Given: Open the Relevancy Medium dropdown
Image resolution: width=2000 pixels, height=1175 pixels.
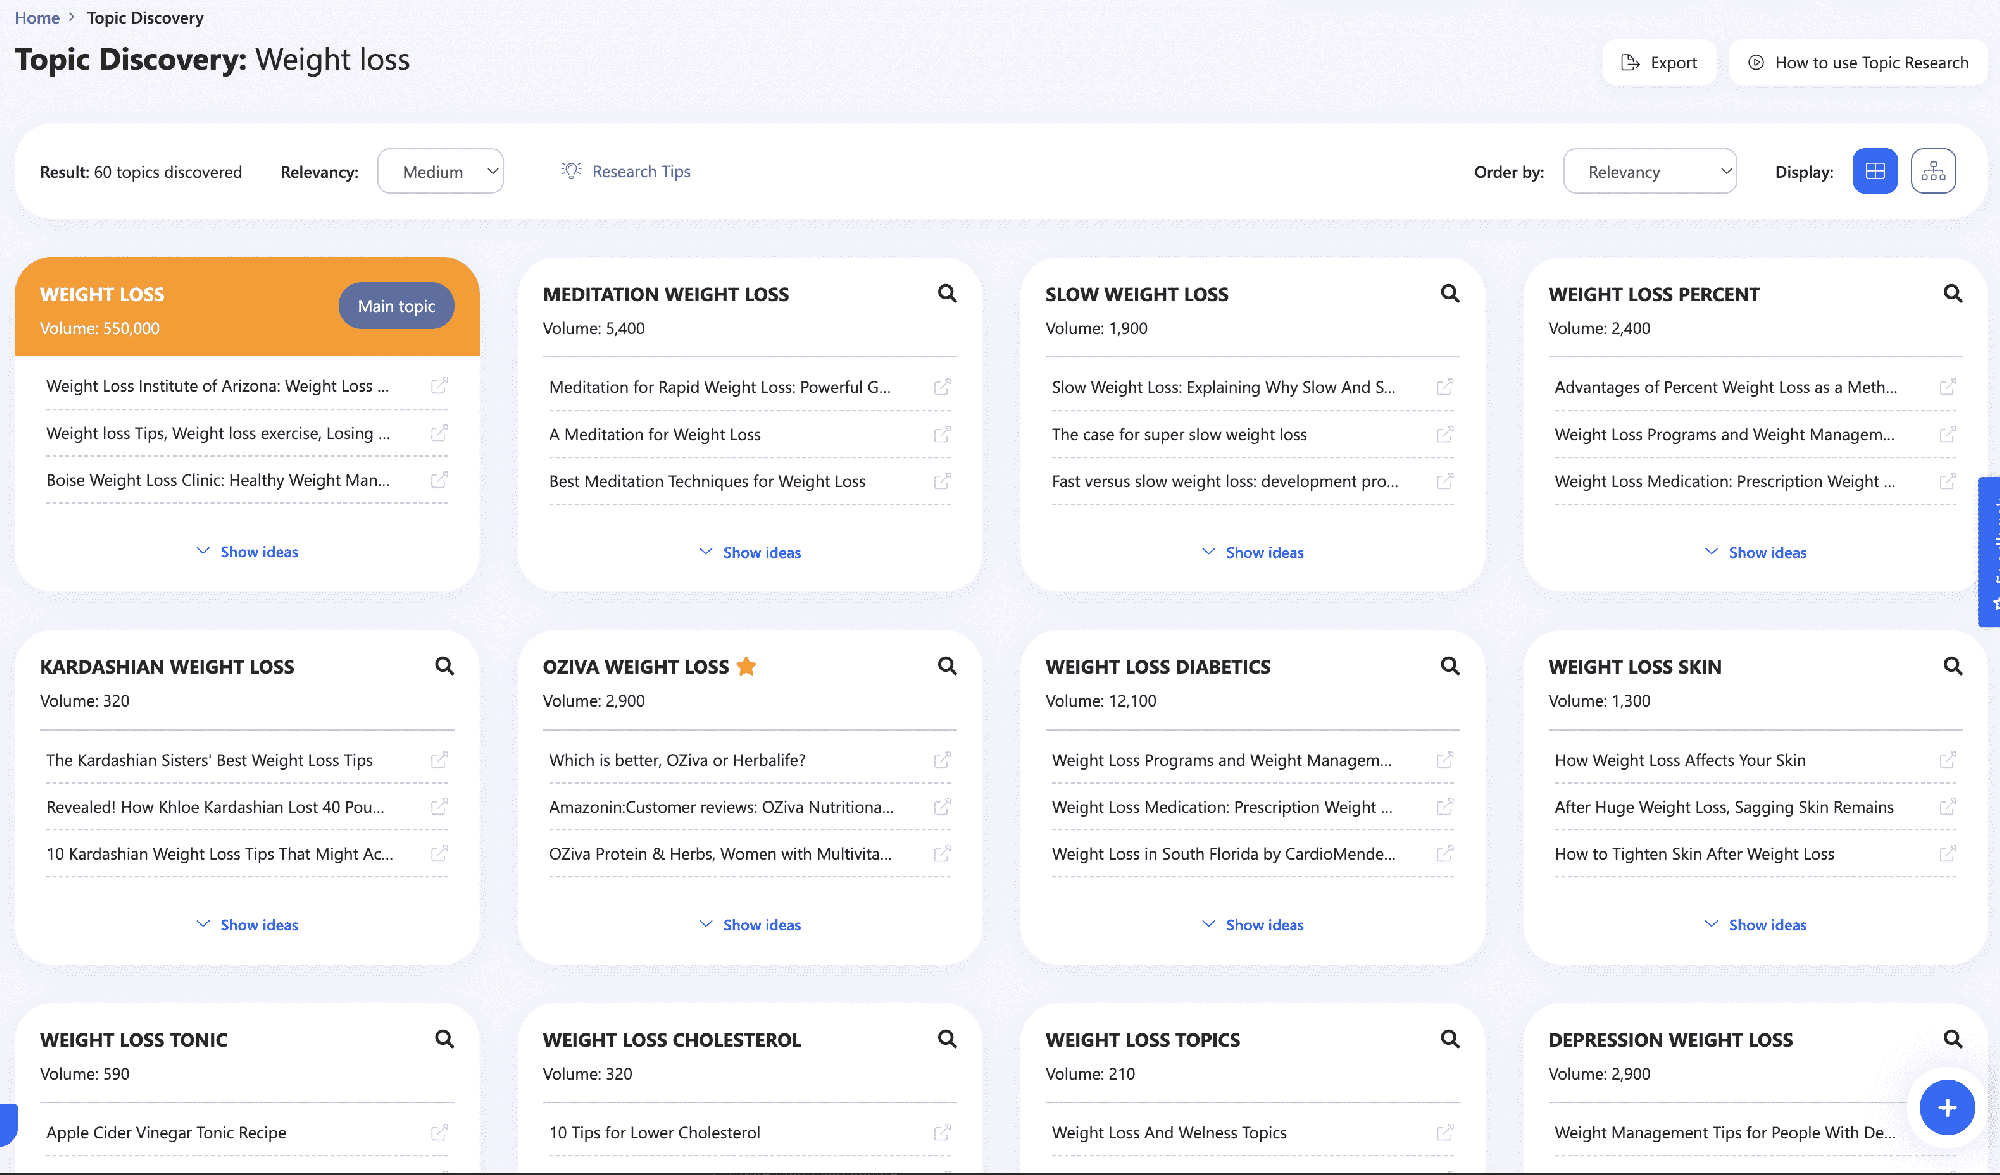Looking at the screenshot, I should coord(440,172).
